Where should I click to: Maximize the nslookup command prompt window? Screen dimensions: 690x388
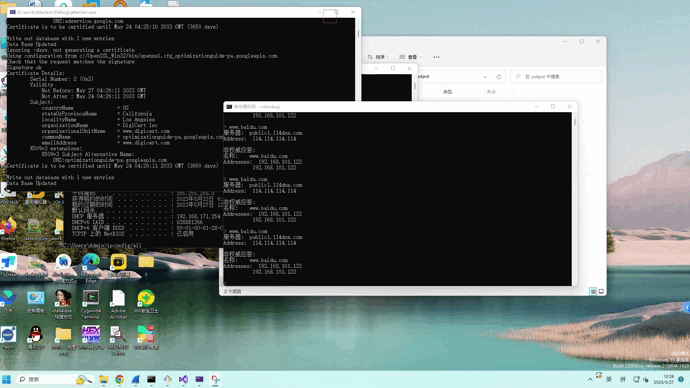(x=553, y=106)
